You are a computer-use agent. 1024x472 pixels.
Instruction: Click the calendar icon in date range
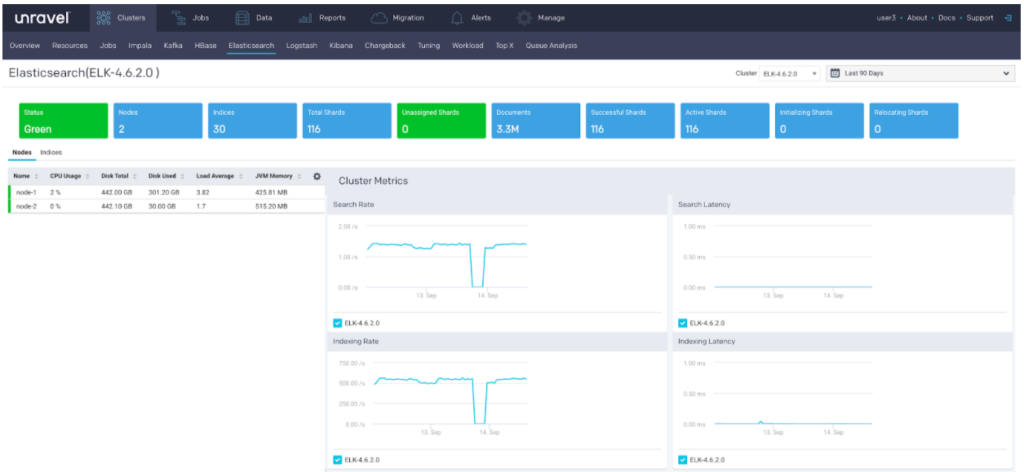pos(835,73)
